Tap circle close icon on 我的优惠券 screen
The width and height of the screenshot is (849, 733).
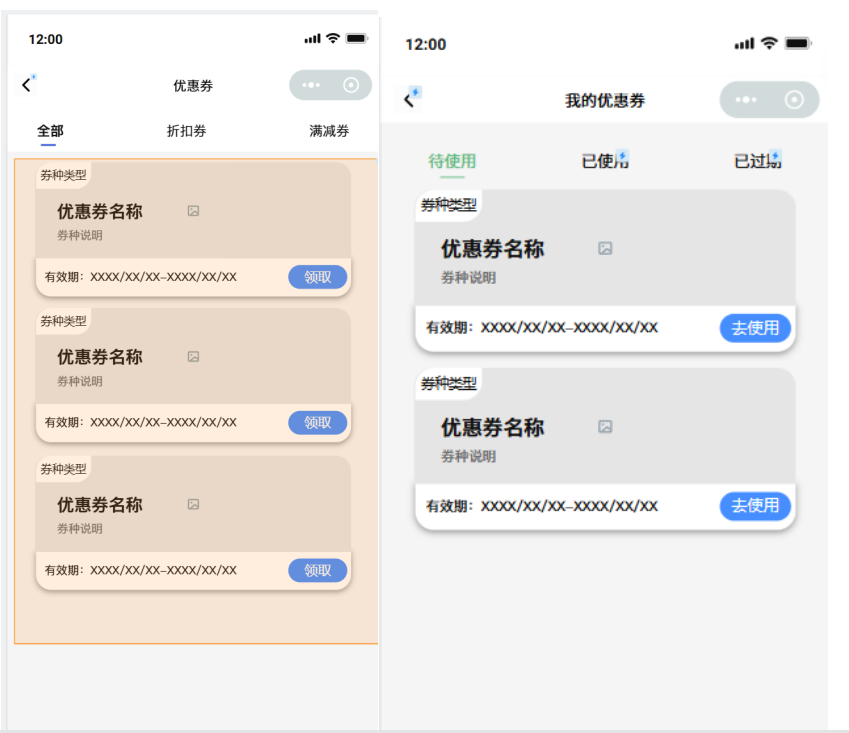(794, 100)
